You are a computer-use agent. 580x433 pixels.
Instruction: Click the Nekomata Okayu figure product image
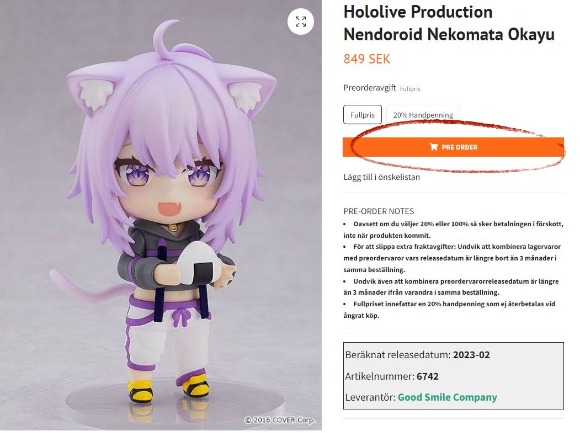(161, 216)
